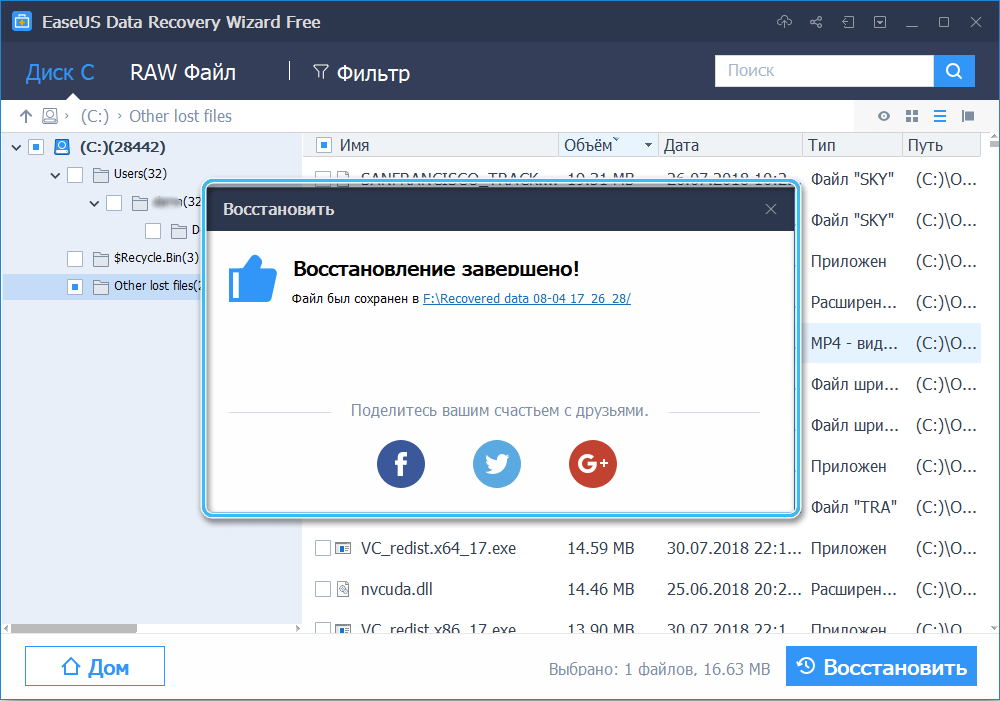Check the $Recycle.Bin folder checkbox
Image resolution: width=1000 pixels, height=701 pixels.
[75, 258]
